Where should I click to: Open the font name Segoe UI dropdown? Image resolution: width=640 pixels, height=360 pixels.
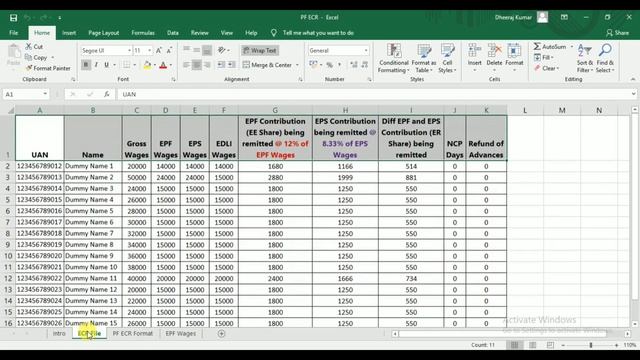(129, 51)
